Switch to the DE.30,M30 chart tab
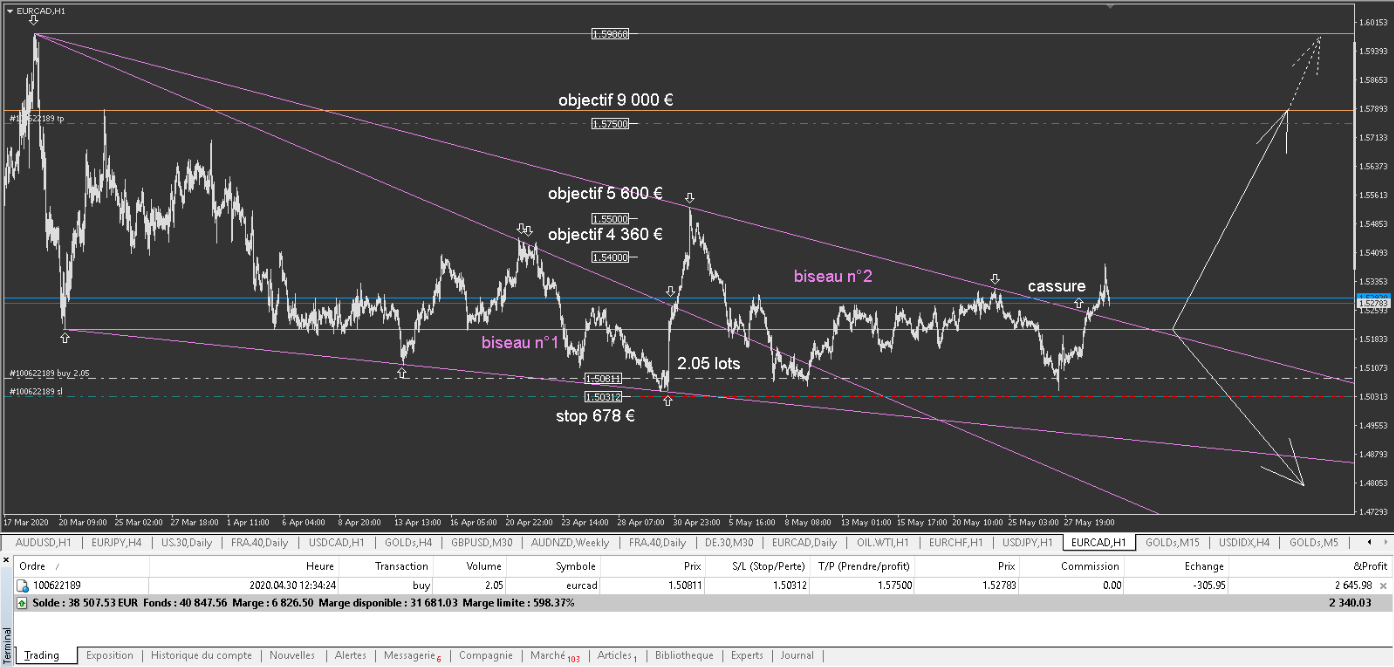The height and width of the screenshot is (667, 1394). 728,542
